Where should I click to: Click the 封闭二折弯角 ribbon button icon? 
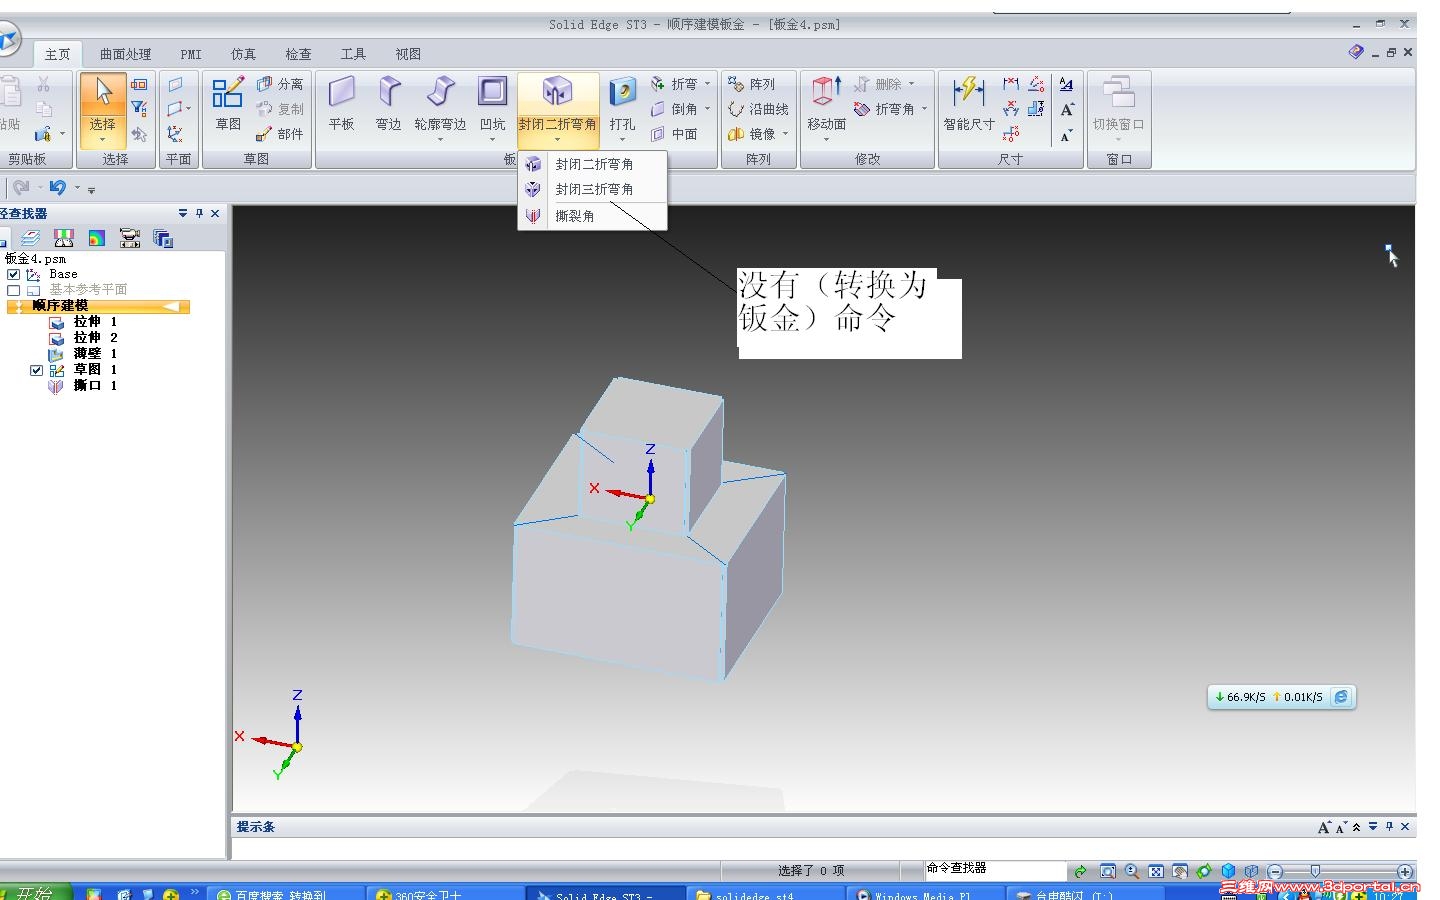[557, 92]
